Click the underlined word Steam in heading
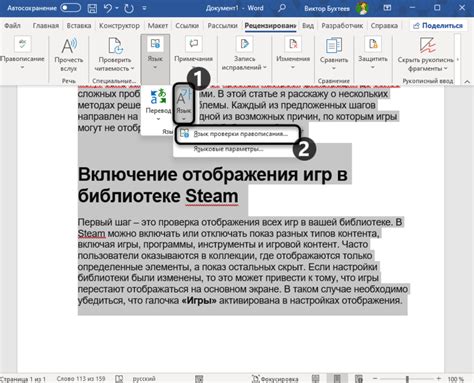 point(212,196)
